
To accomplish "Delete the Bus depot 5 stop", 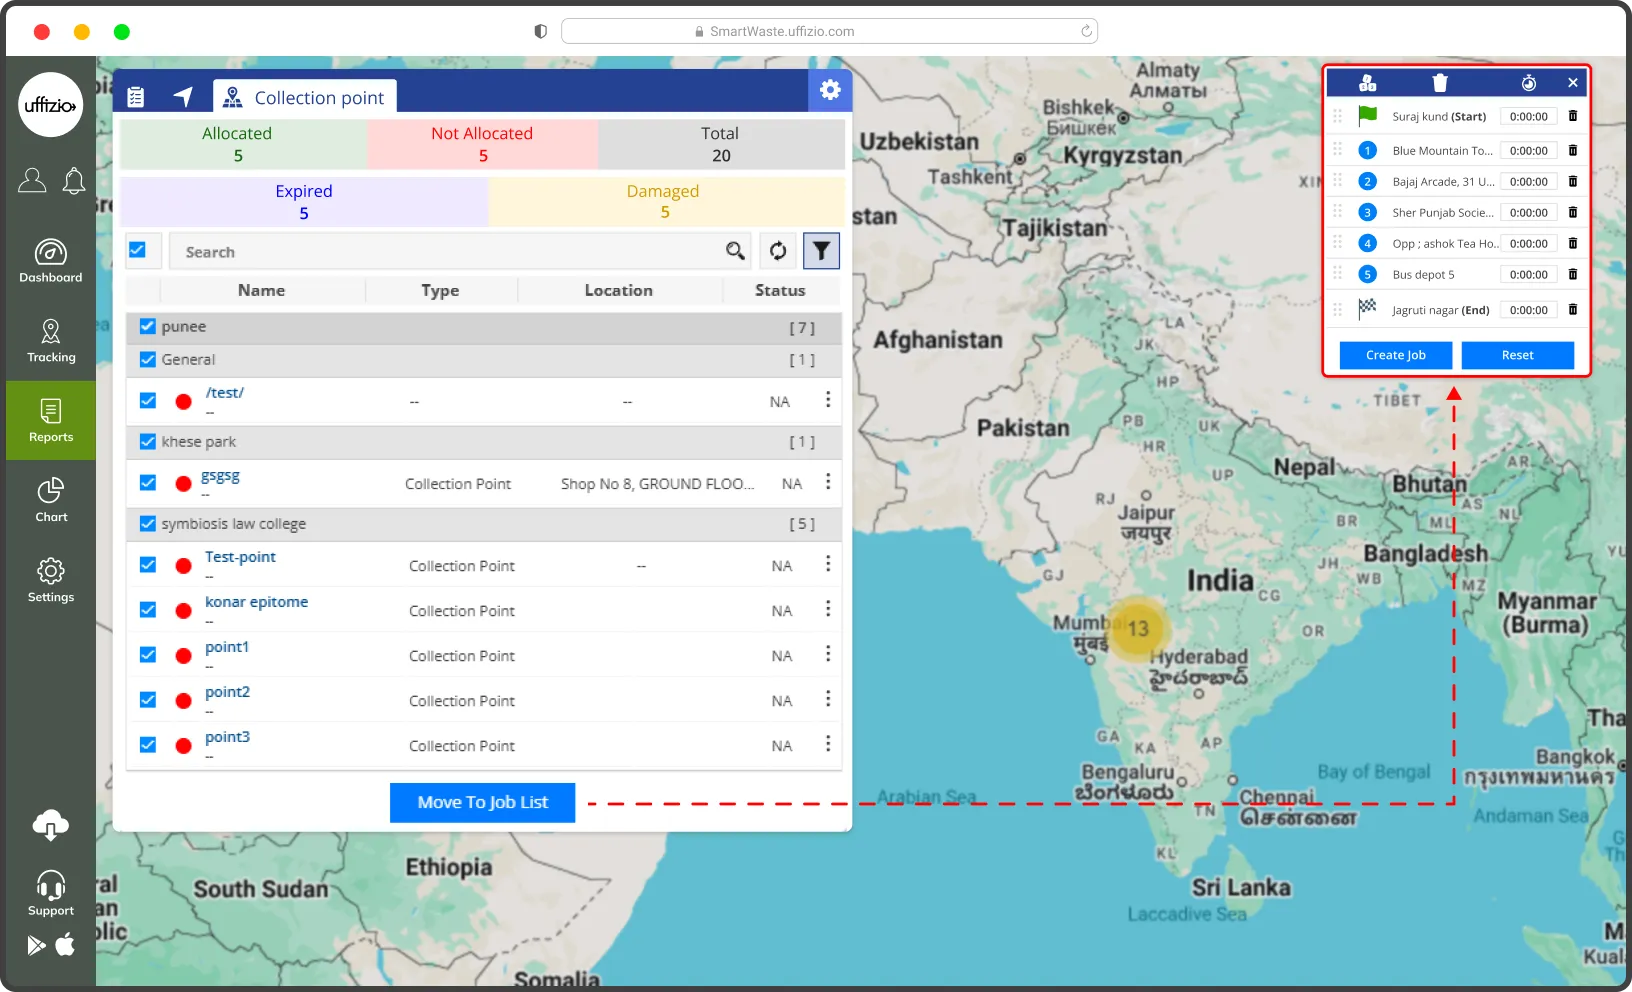I will [1572, 274].
